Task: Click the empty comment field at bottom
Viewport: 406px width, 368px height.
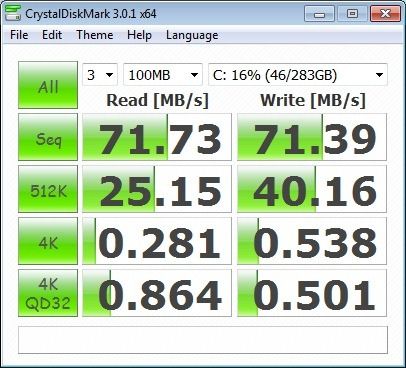Action: 203,340
